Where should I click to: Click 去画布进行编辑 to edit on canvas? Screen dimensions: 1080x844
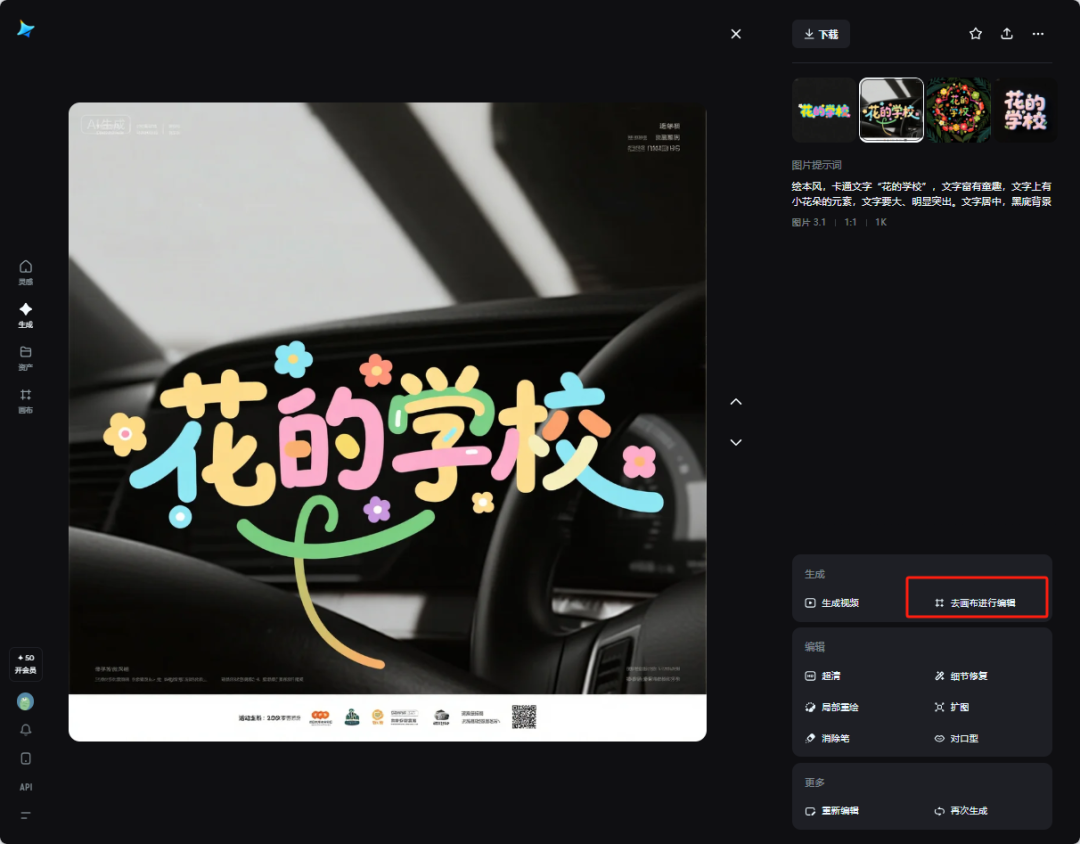975,603
